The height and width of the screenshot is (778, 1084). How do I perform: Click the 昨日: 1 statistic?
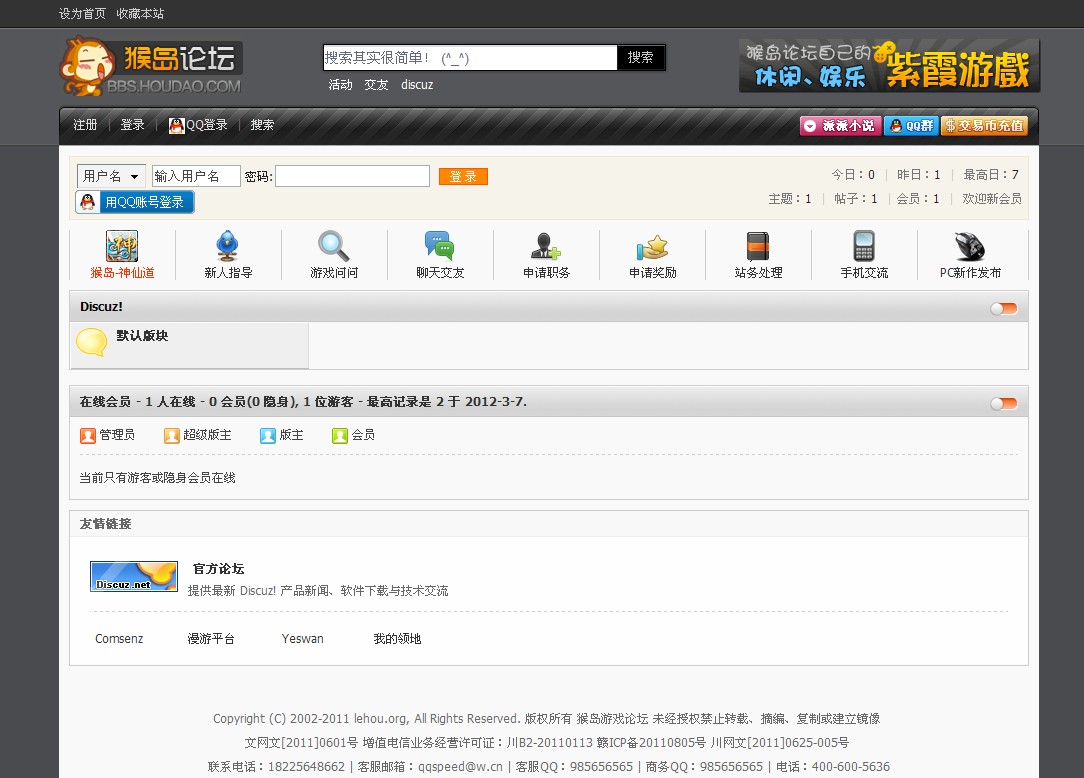pos(918,174)
